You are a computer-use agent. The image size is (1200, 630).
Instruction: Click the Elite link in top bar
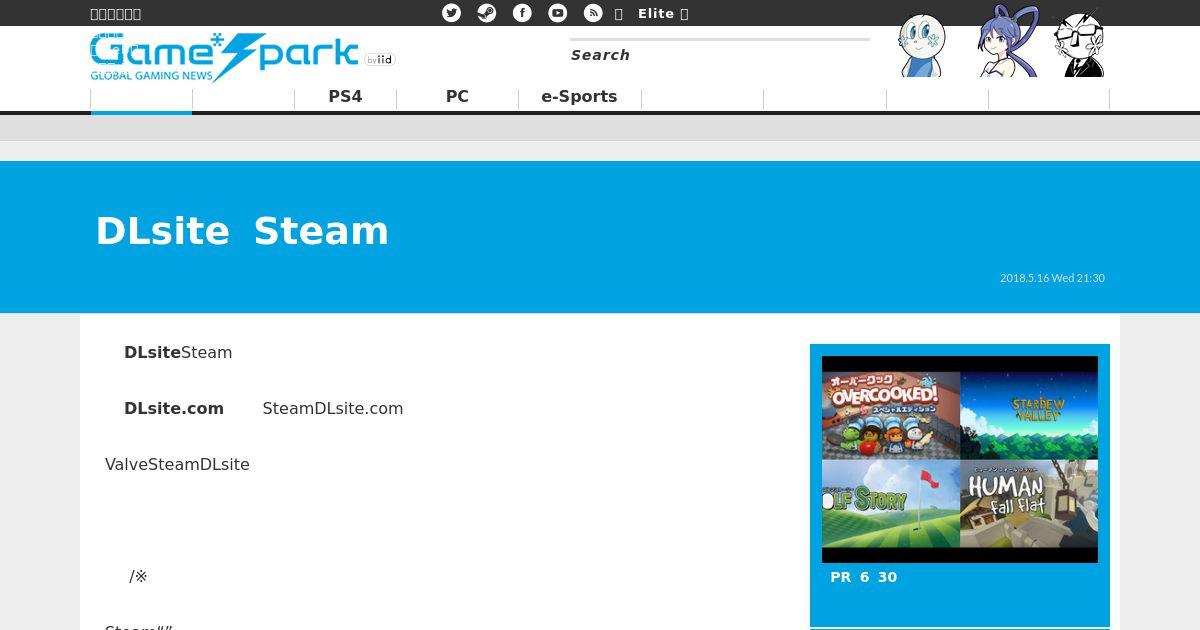(x=656, y=13)
